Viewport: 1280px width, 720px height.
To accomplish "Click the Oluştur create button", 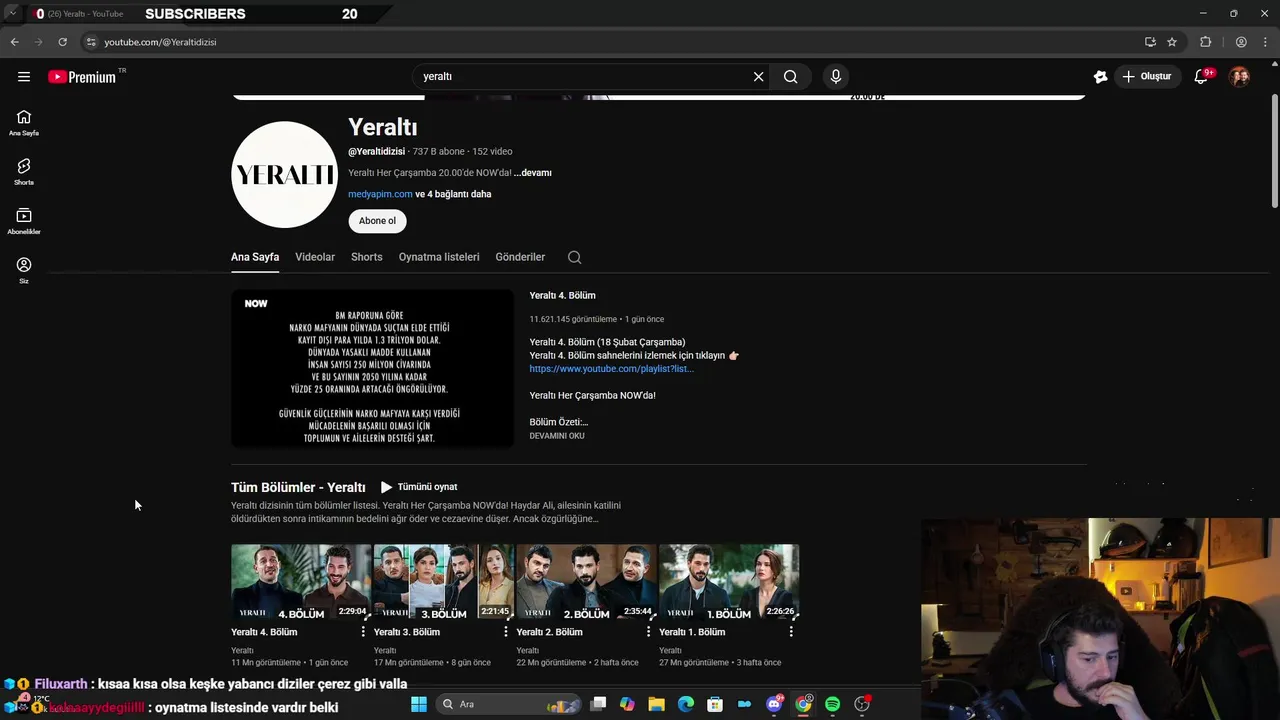I will coord(1146,77).
